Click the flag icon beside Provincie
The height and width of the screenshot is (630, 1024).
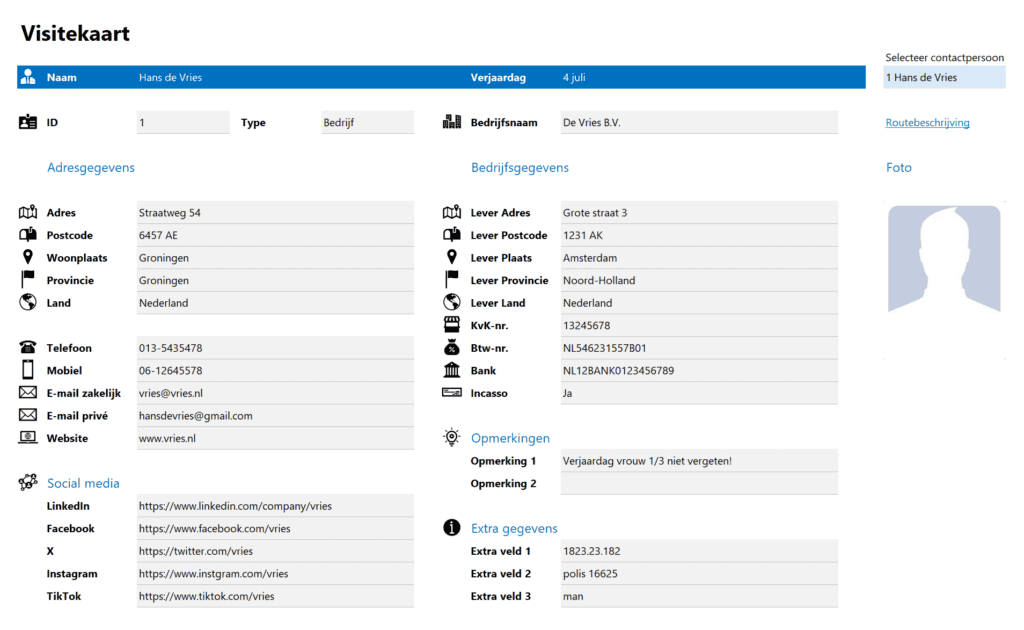pyautogui.click(x=26, y=280)
